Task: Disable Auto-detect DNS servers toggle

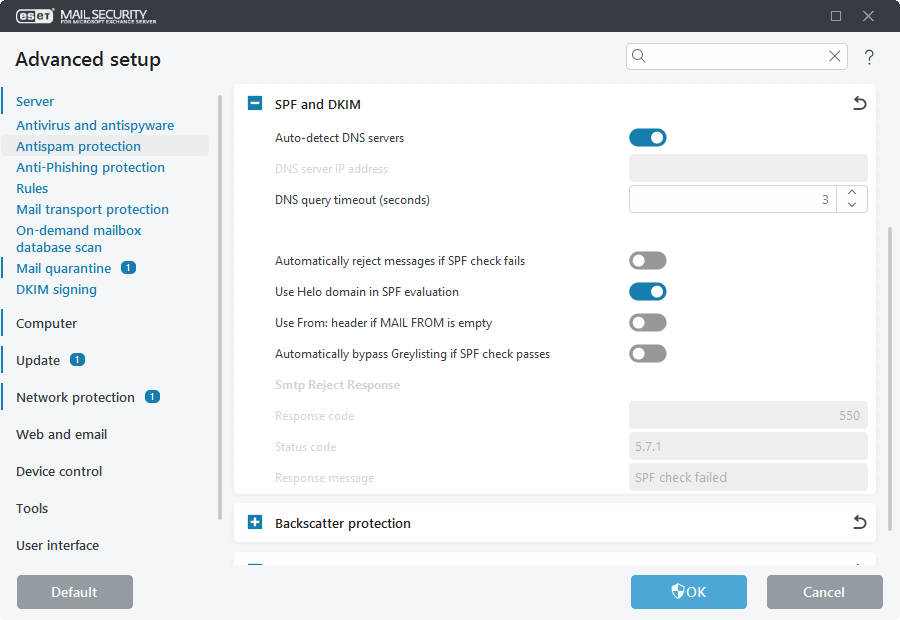Action: click(x=647, y=138)
